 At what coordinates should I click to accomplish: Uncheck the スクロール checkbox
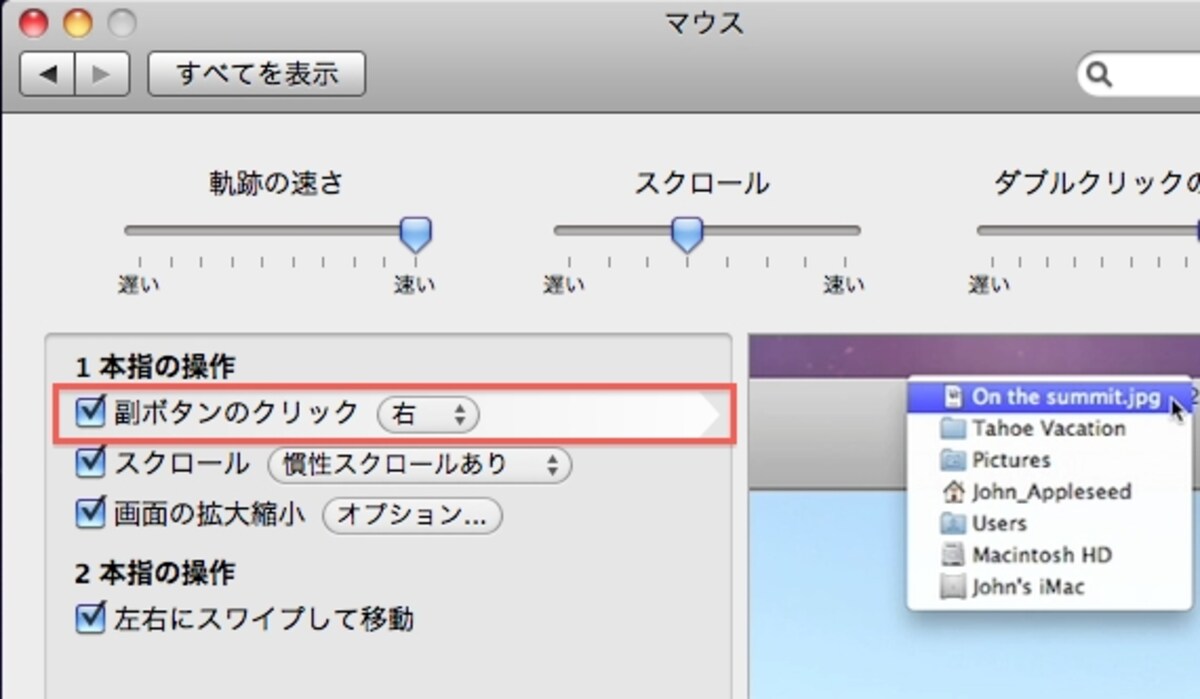pyautogui.click(x=91, y=463)
